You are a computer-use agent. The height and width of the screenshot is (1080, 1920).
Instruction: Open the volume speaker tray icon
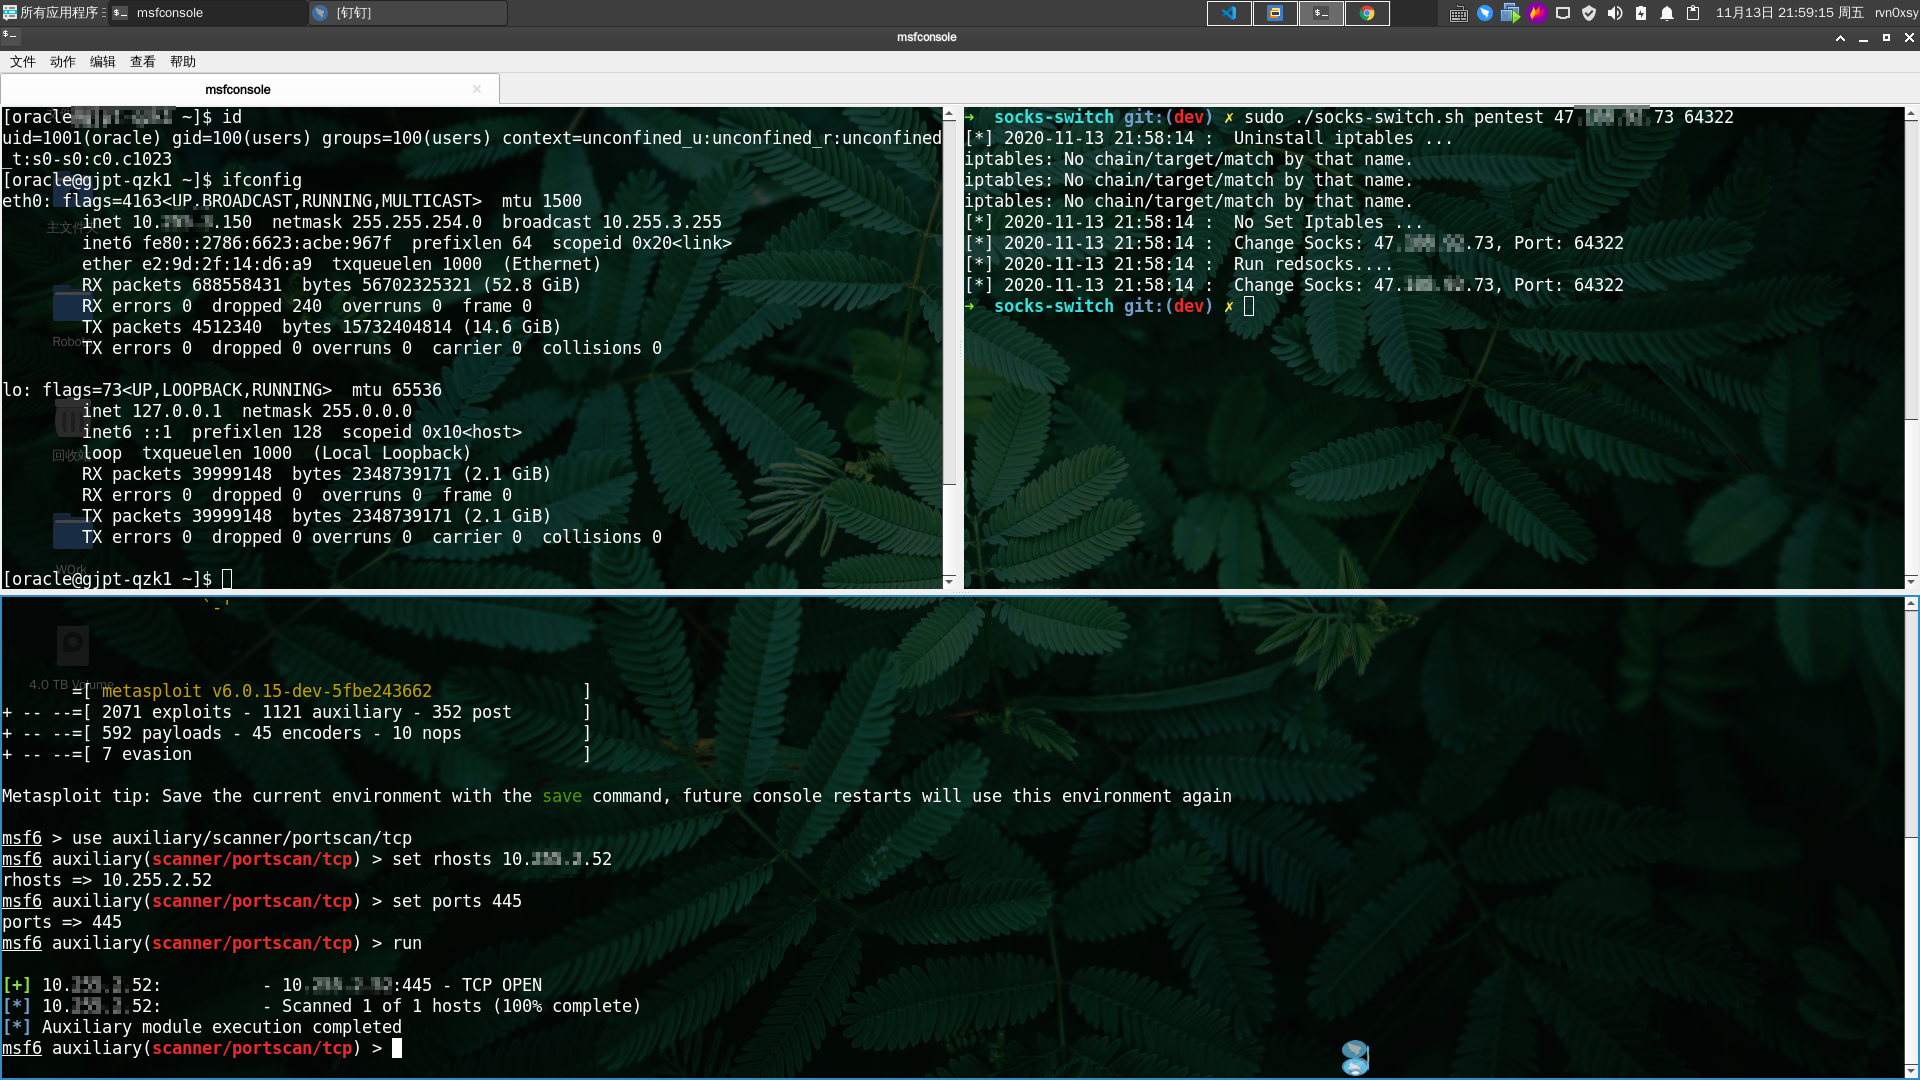1615,13
